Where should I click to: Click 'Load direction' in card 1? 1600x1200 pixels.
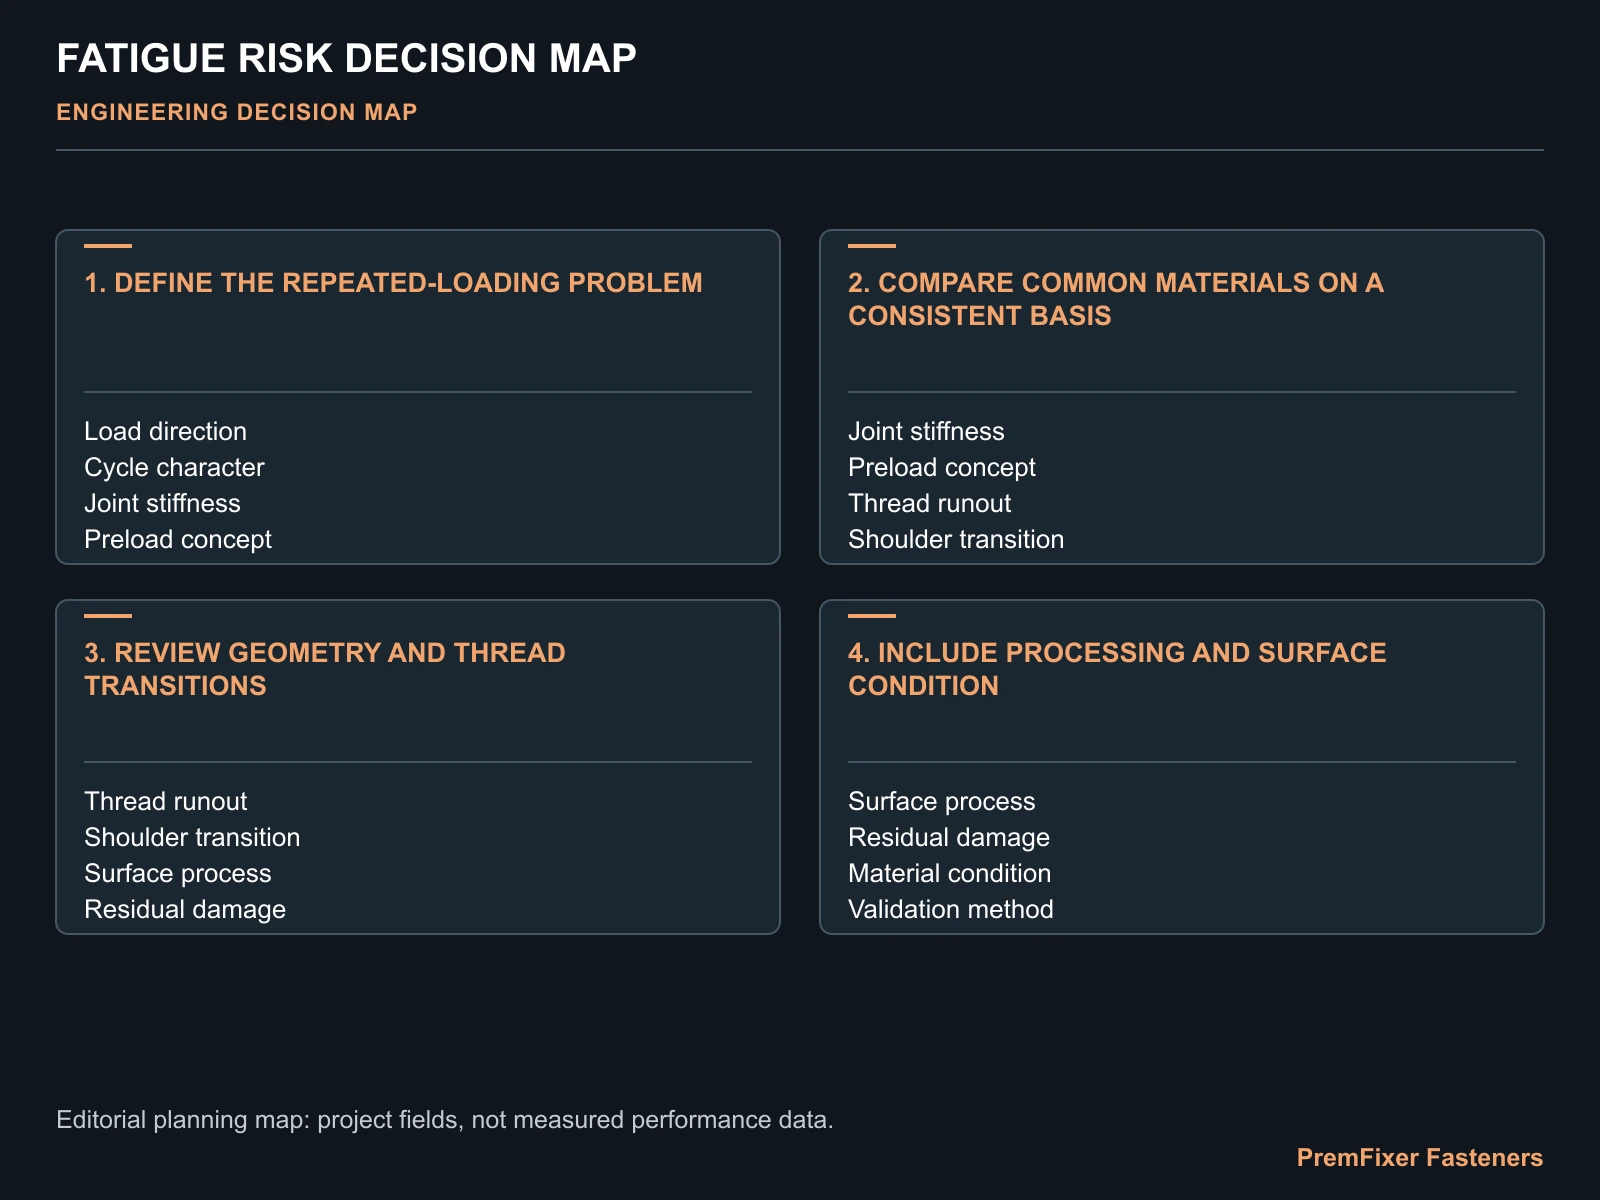[165, 431]
